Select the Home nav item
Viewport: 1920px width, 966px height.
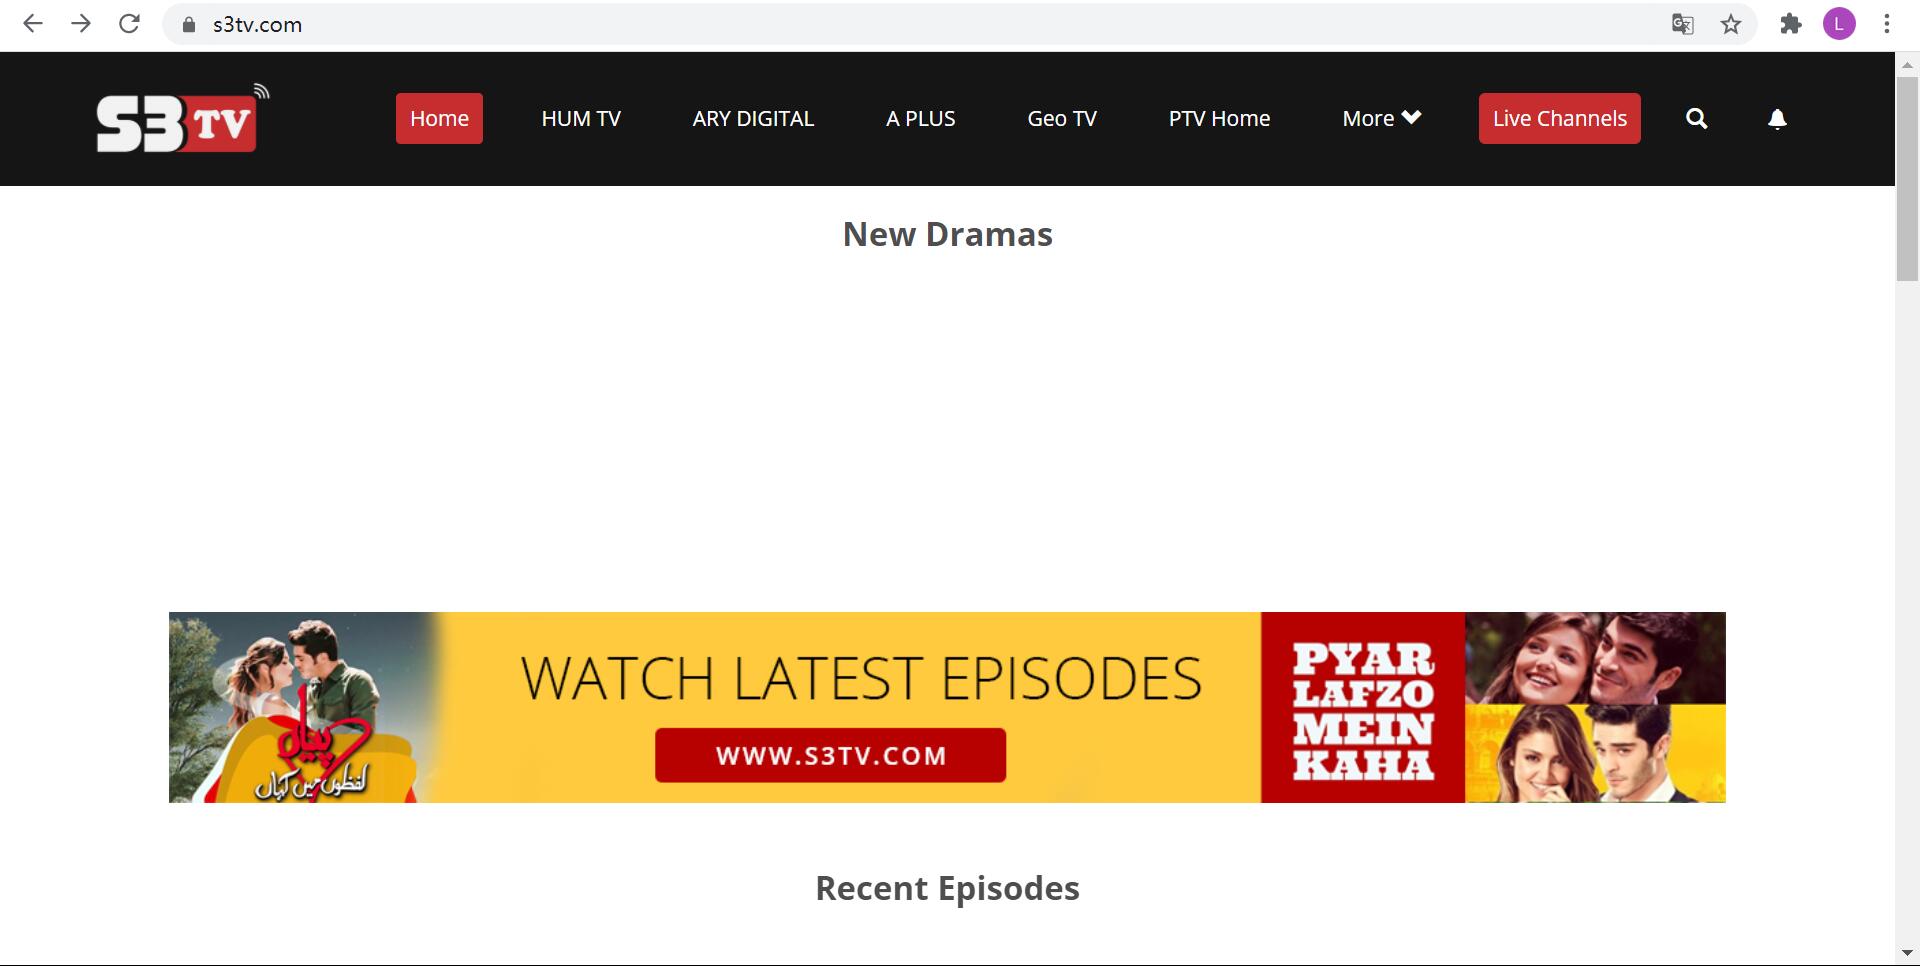point(439,119)
